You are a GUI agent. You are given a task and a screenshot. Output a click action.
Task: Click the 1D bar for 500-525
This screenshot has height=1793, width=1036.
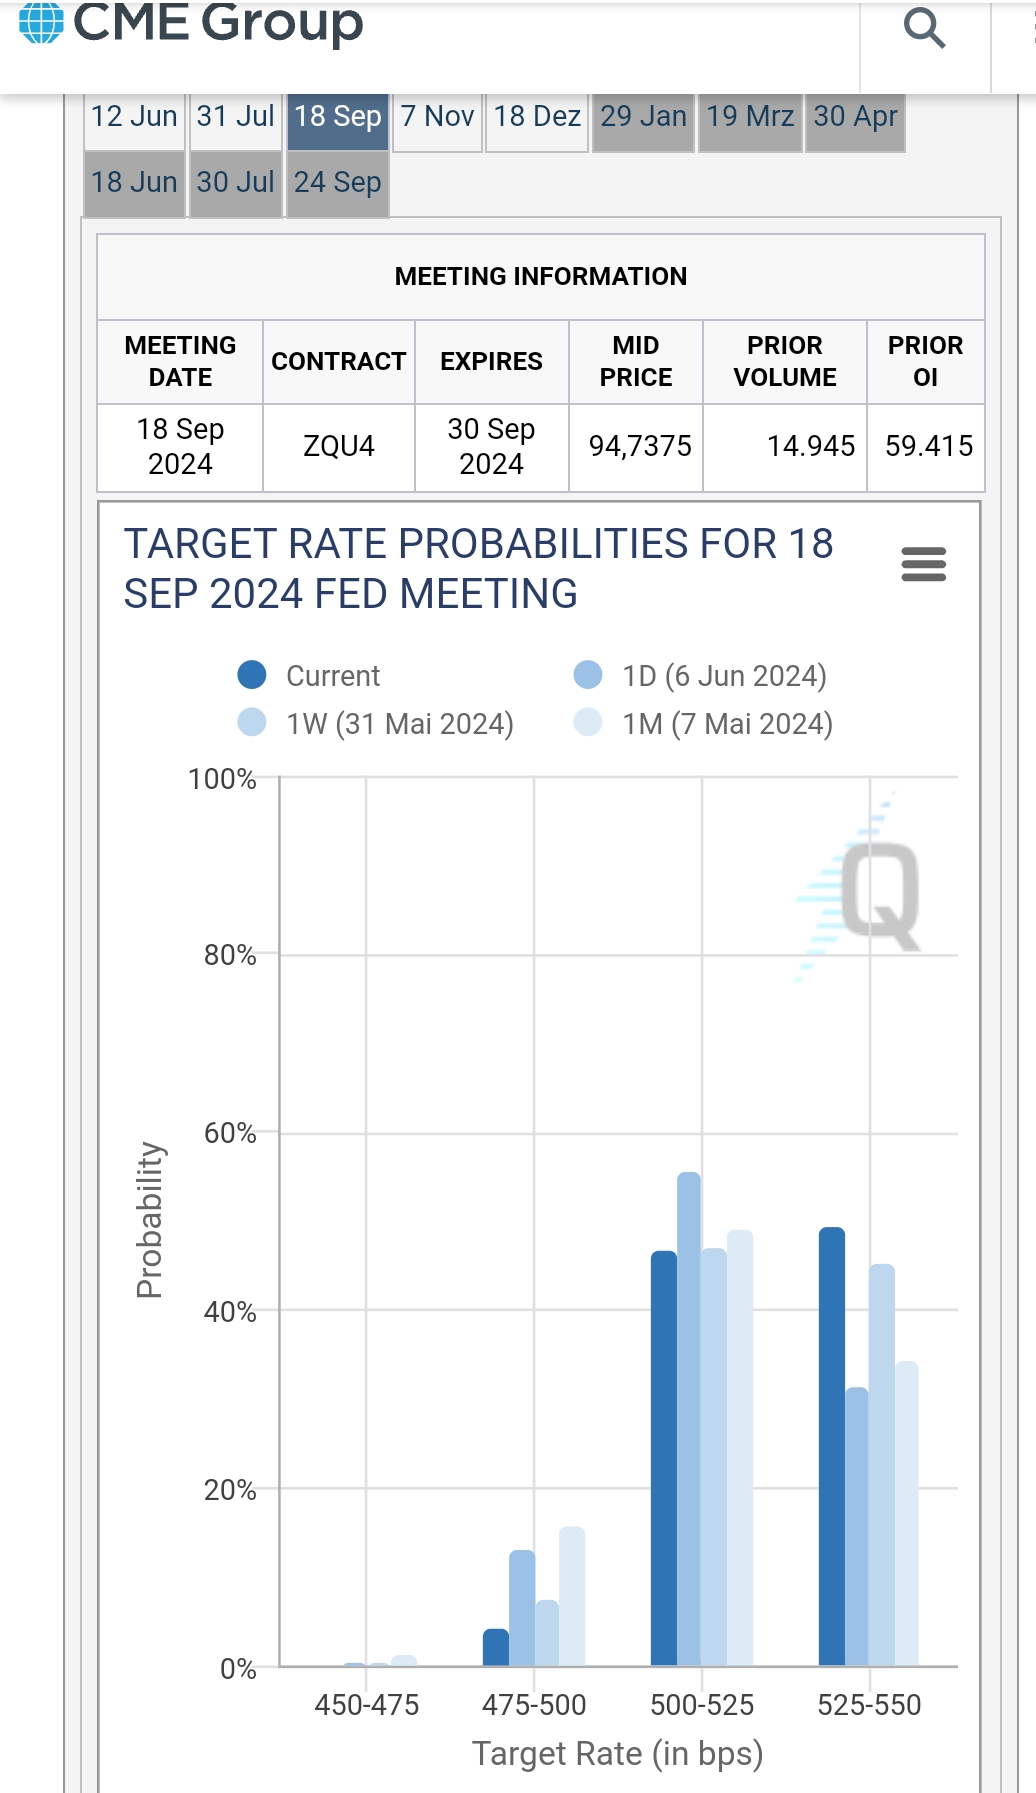coord(689,1418)
